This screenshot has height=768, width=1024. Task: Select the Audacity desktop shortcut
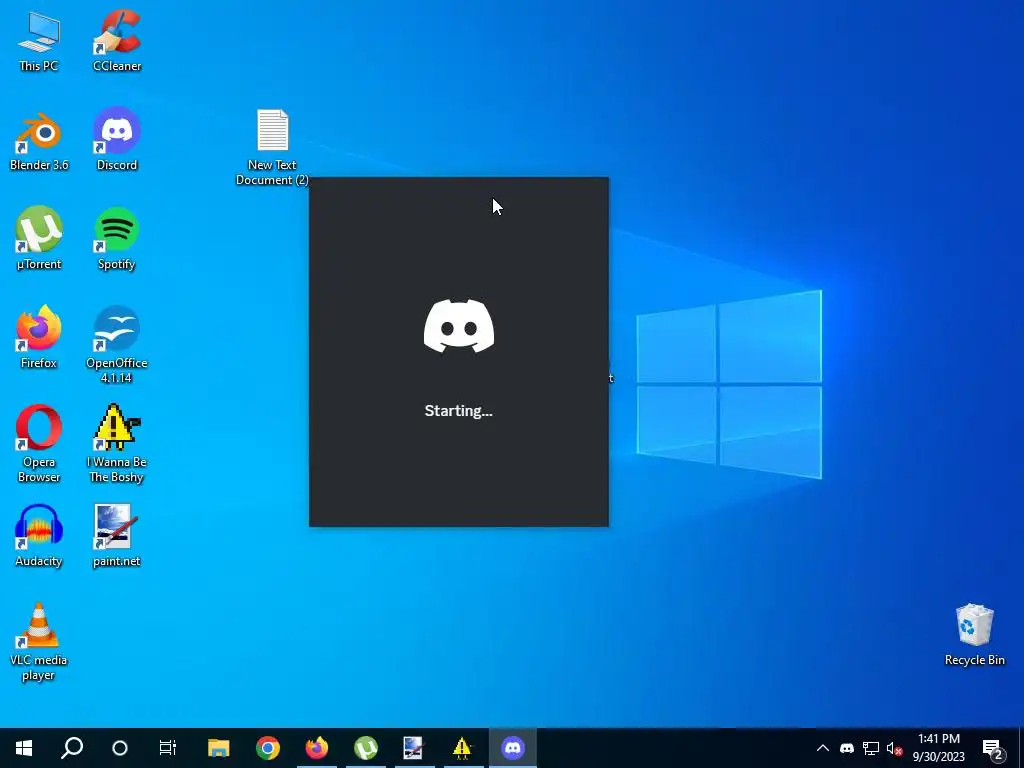pos(39,536)
